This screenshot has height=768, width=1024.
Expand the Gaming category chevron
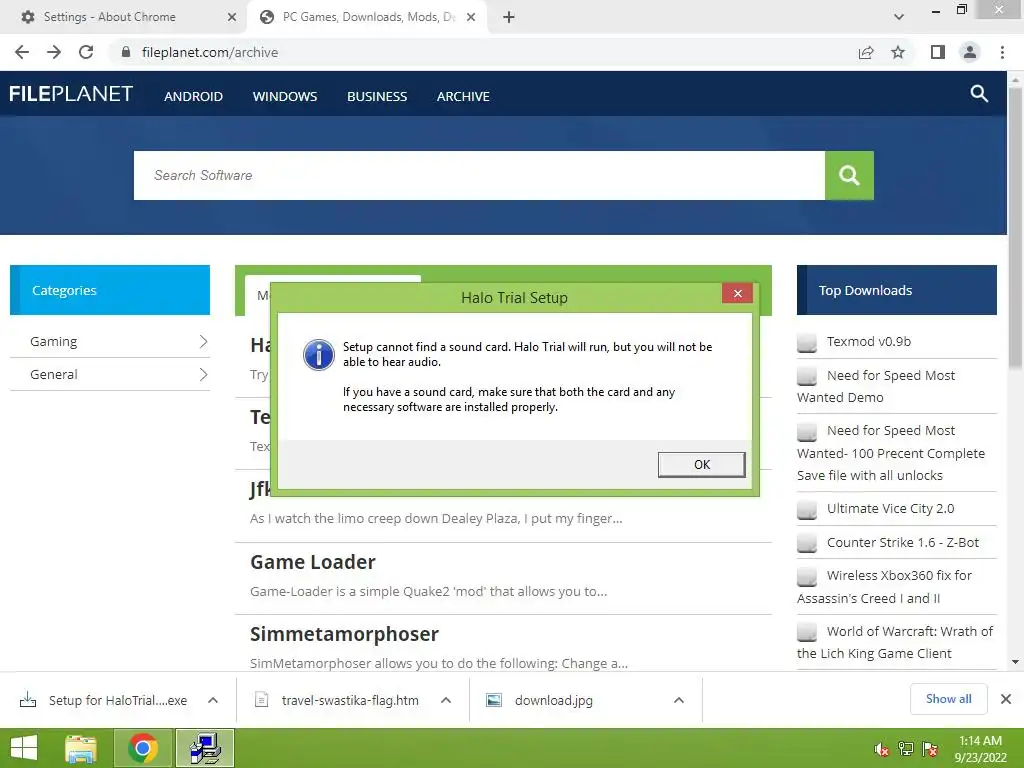coord(203,342)
